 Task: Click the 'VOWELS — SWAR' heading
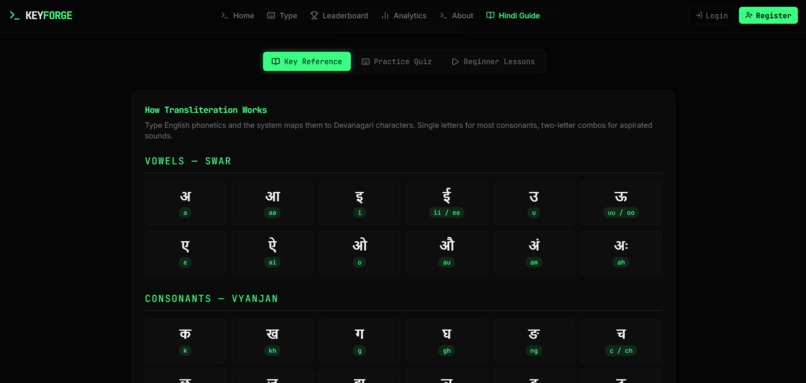(188, 161)
